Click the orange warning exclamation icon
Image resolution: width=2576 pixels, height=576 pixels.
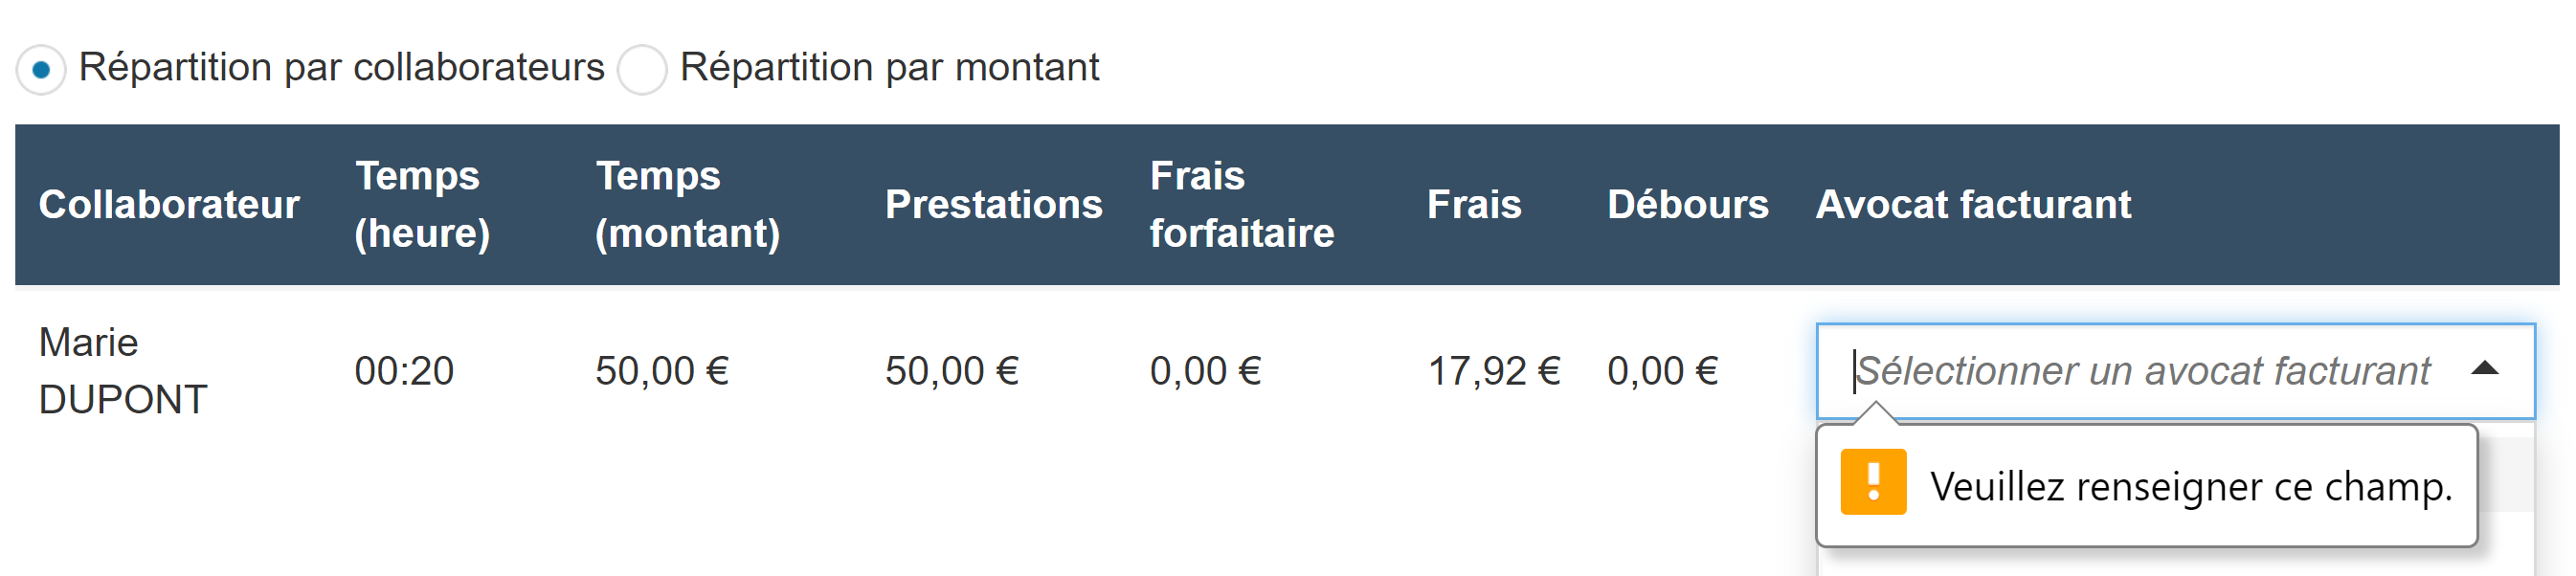pyautogui.click(x=1872, y=482)
